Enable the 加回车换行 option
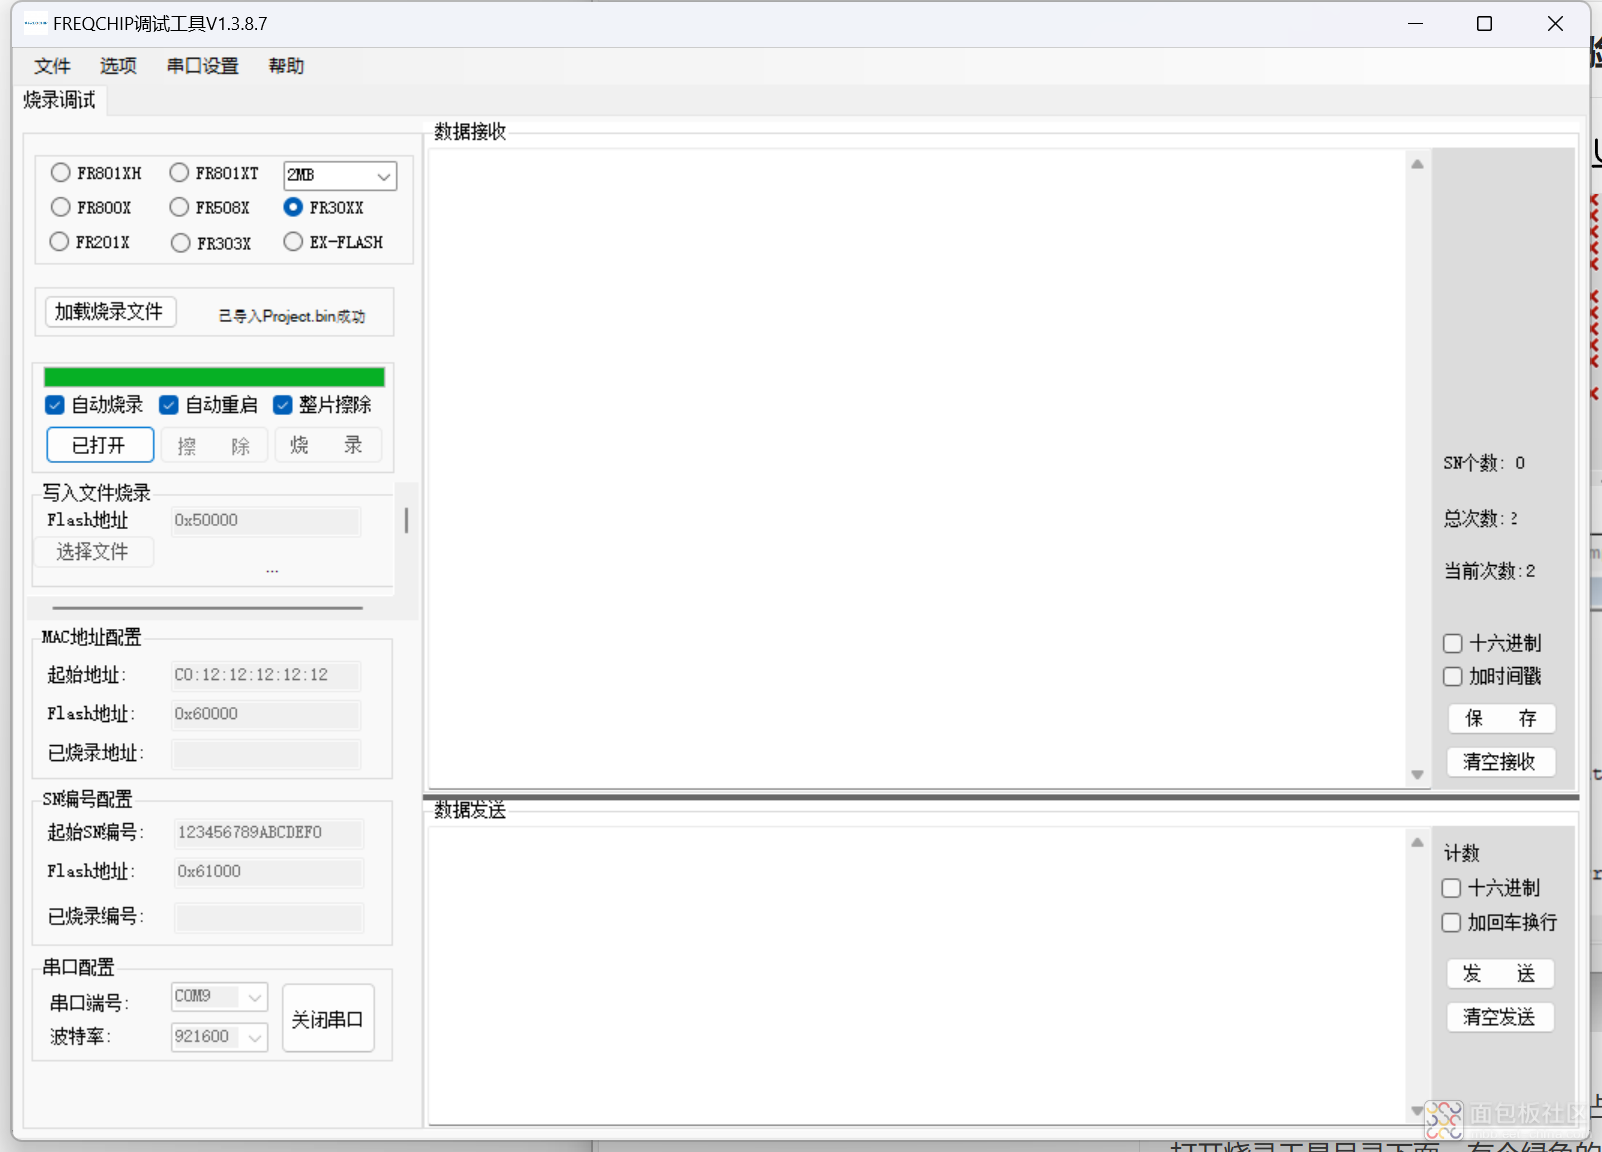 (x=1452, y=922)
